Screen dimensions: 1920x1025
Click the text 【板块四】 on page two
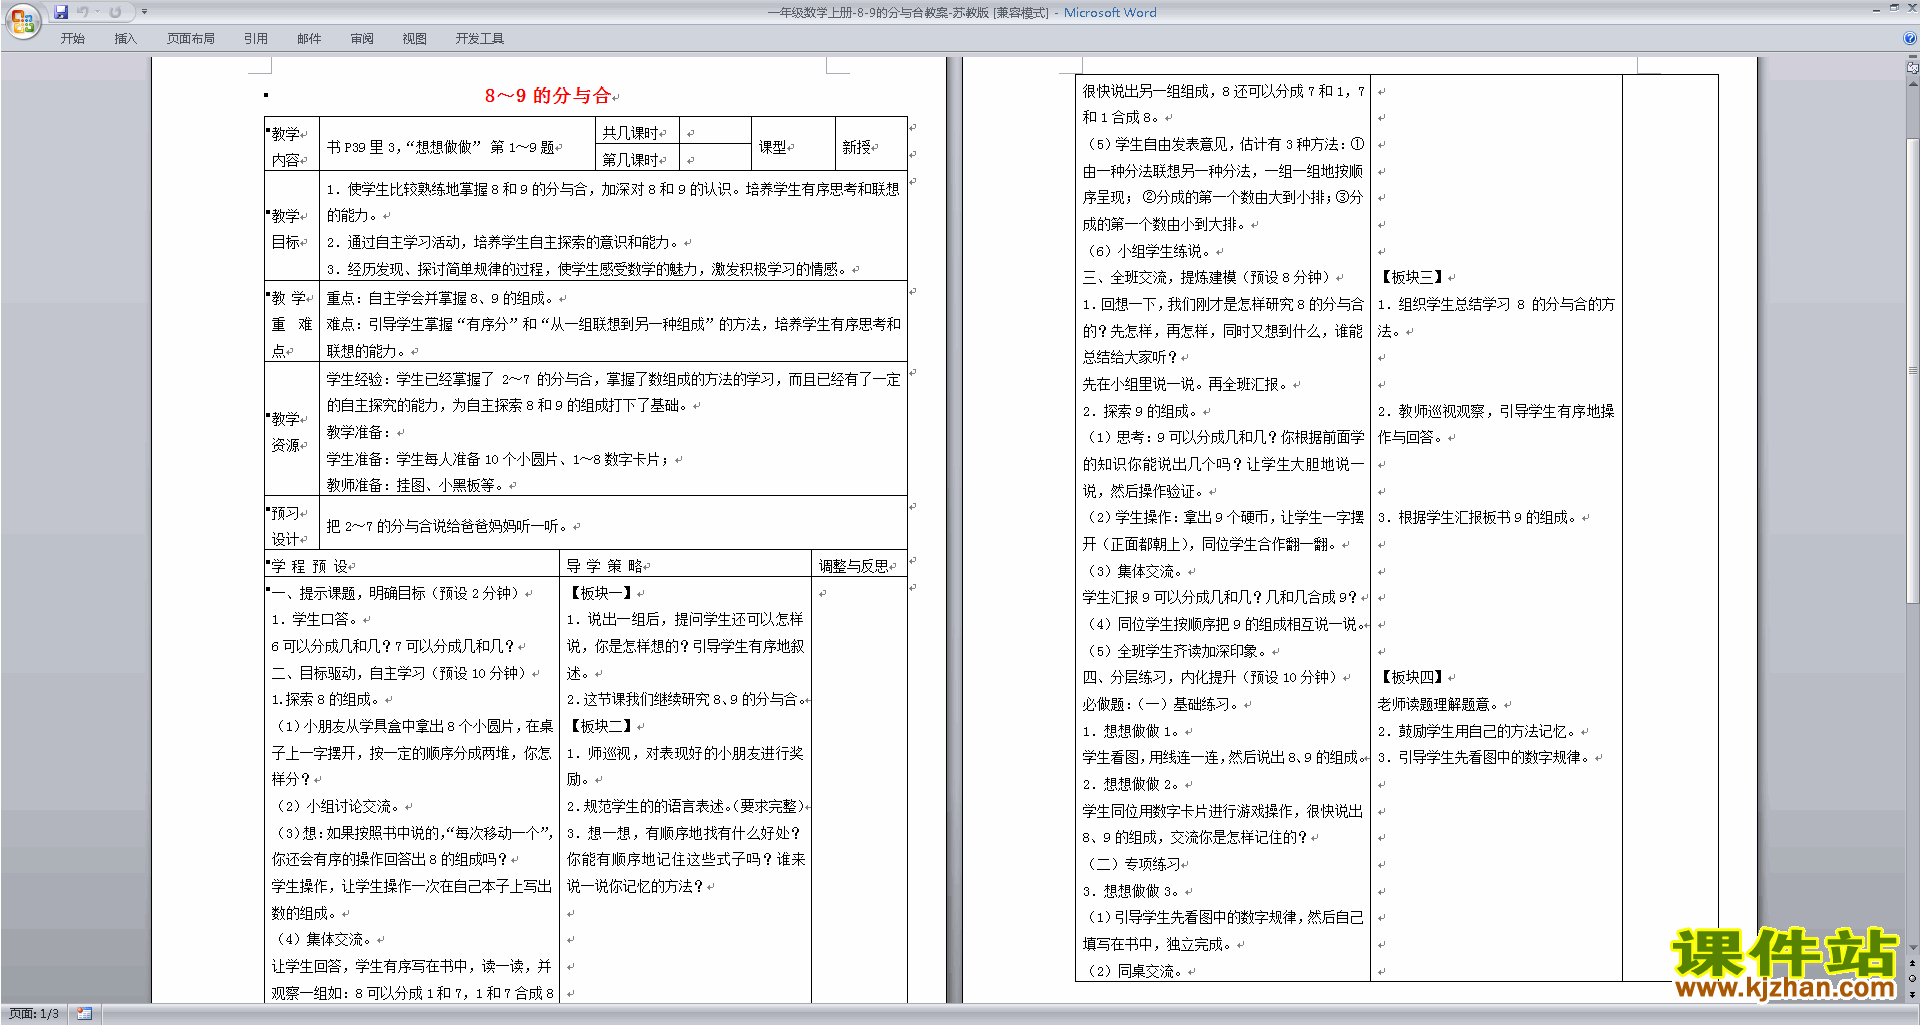1411,677
